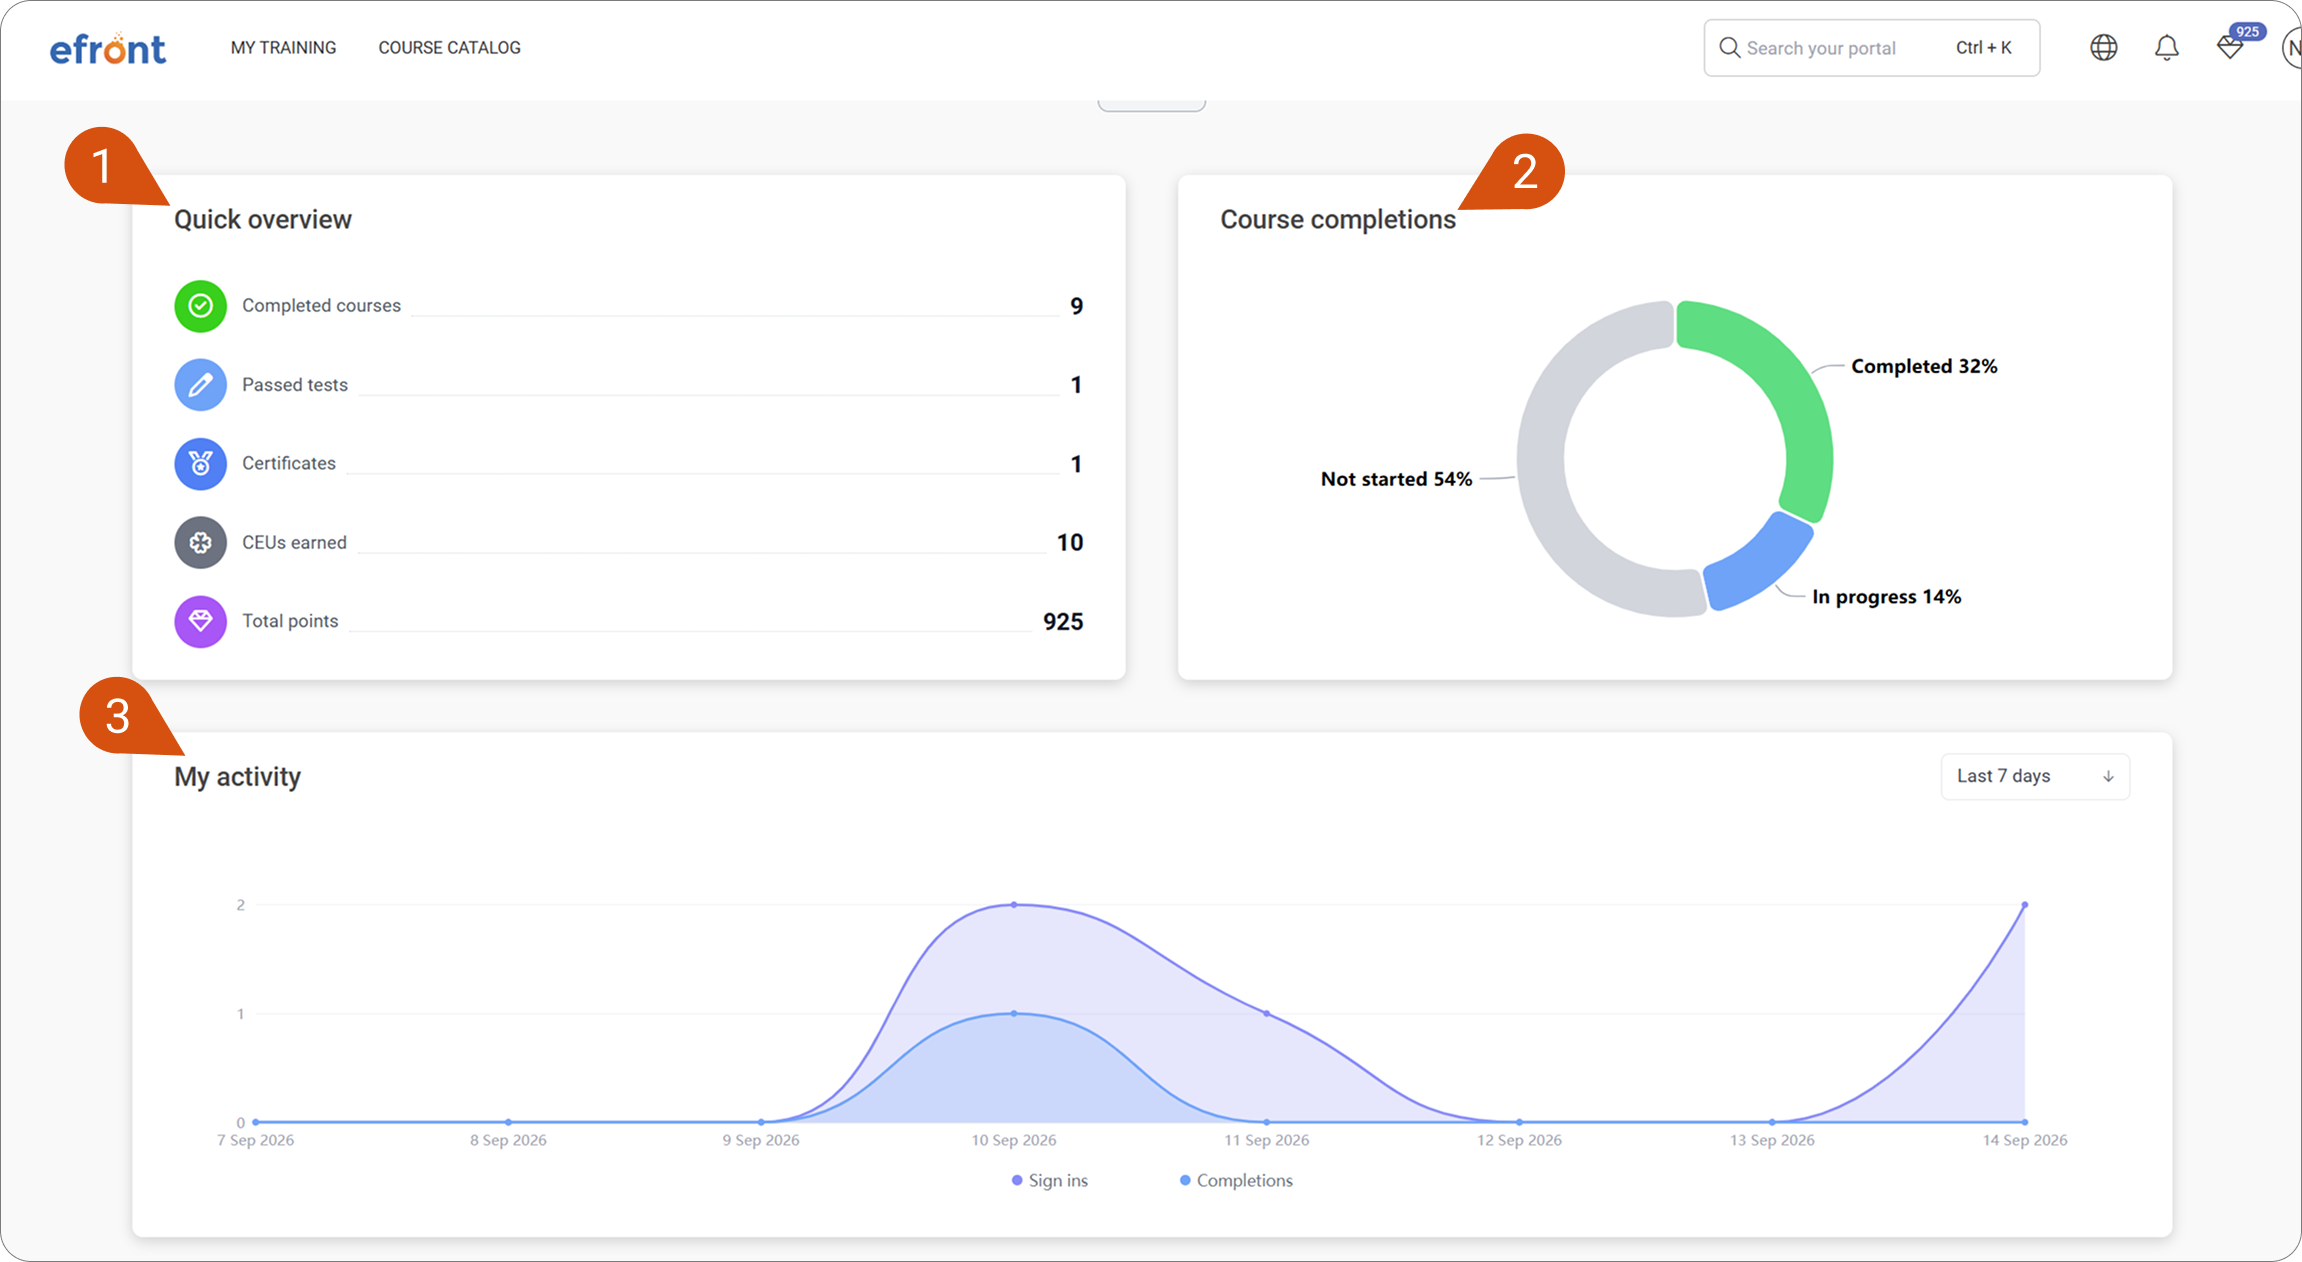Click the 'Passed tests' label

tap(295, 385)
